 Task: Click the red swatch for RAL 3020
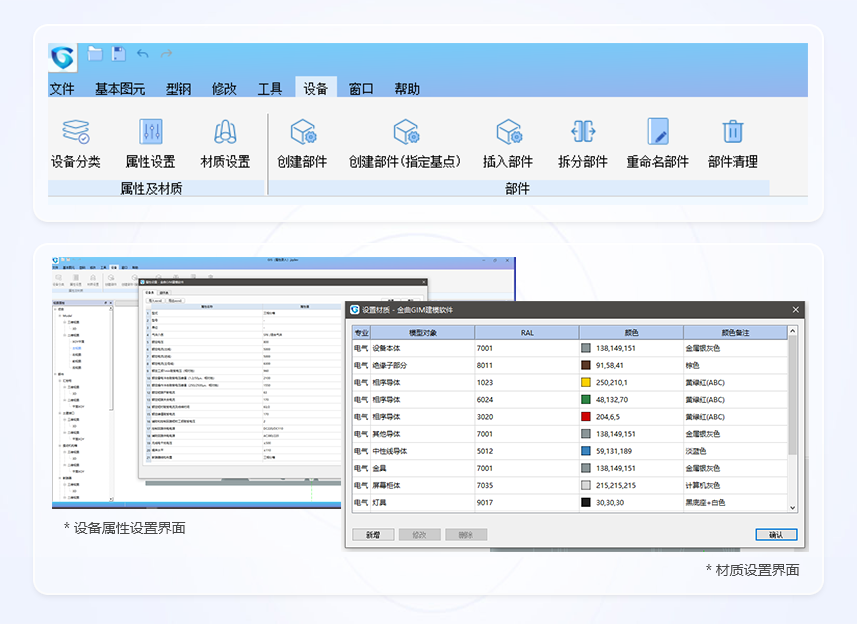click(586, 417)
